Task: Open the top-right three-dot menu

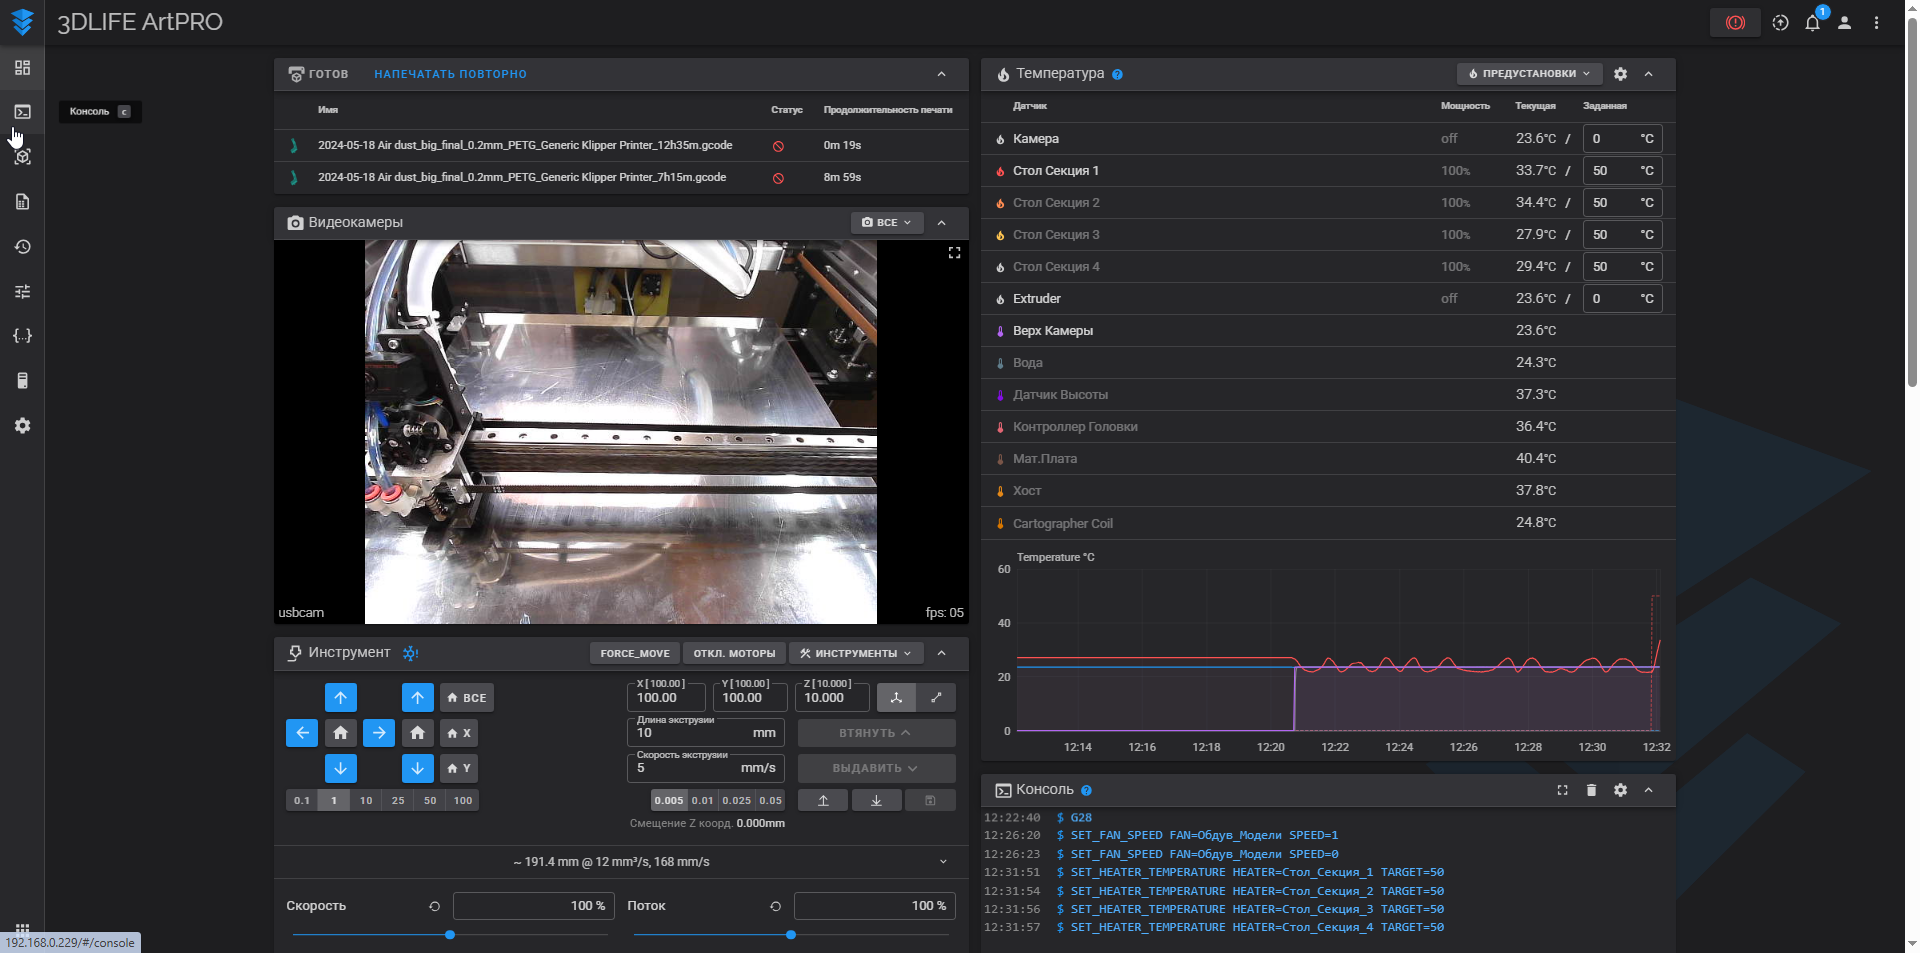Action: tap(1876, 22)
